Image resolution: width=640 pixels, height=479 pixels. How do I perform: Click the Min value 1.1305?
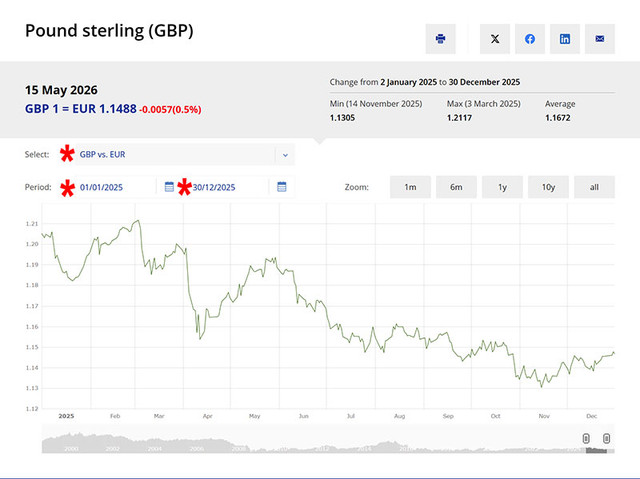pyautogui.click(x=342, y=118)
